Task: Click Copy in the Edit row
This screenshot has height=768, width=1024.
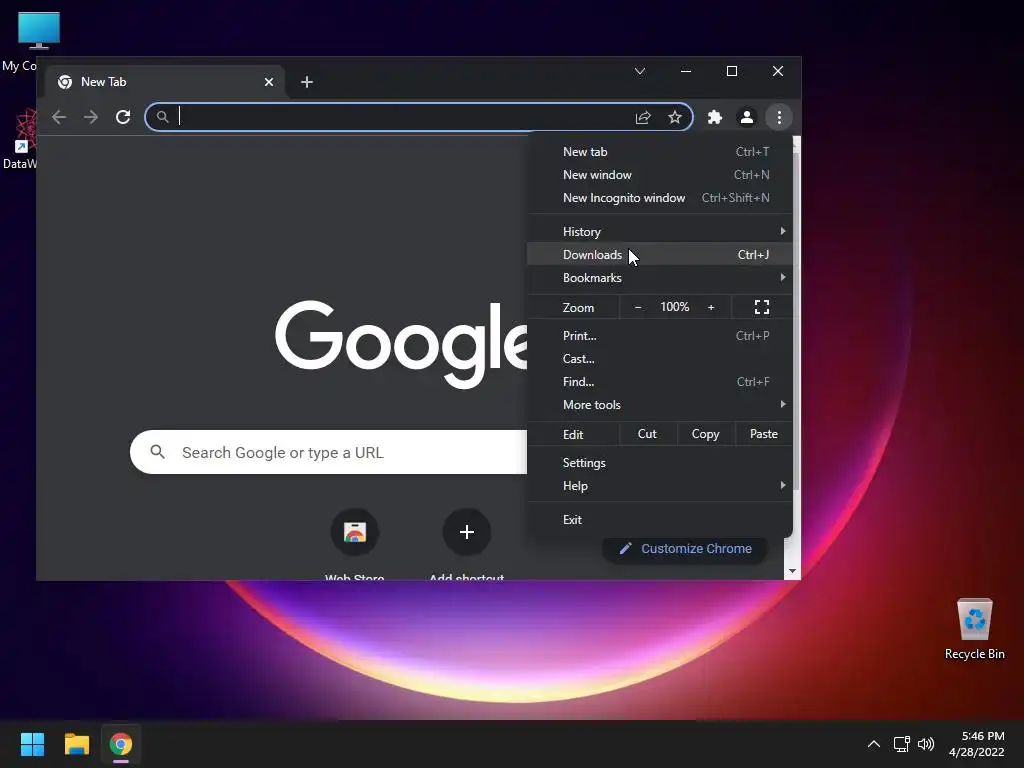Action: 705,434
